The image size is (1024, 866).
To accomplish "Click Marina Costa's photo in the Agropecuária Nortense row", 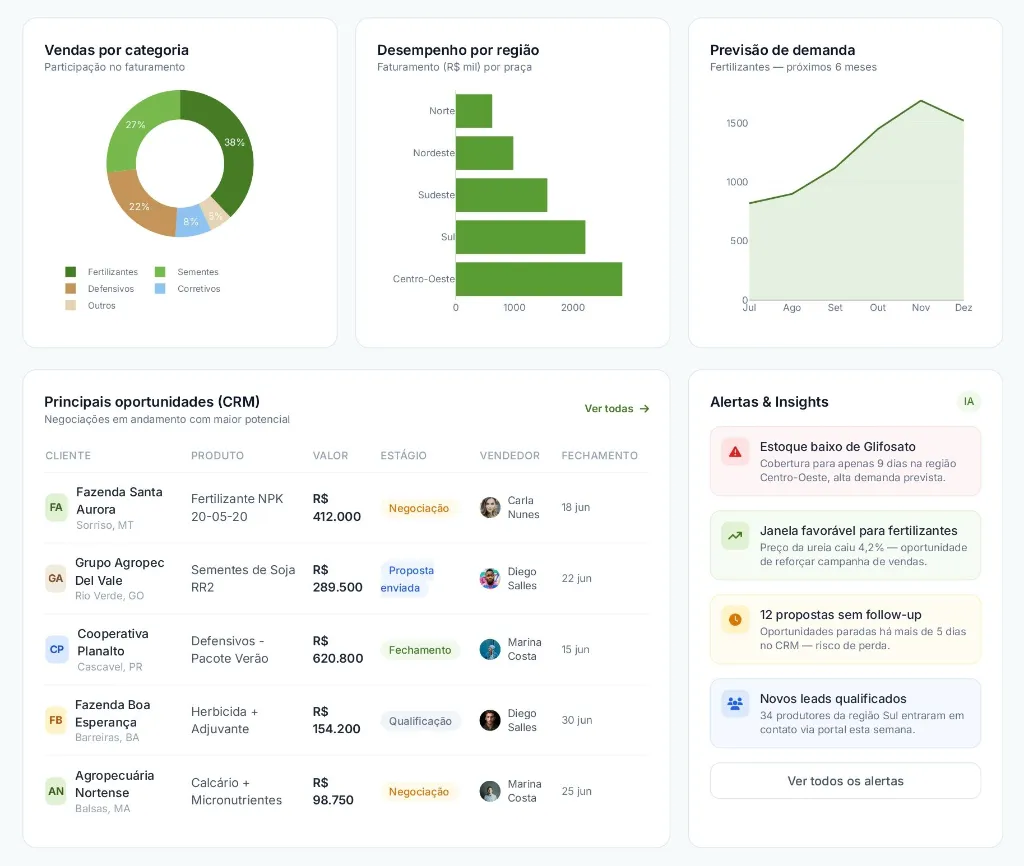I will tap(490, 792).
